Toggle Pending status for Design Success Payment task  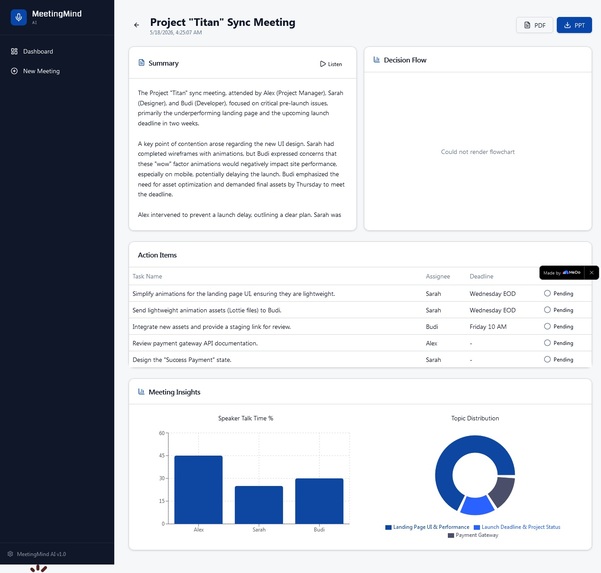pos(558,360)
